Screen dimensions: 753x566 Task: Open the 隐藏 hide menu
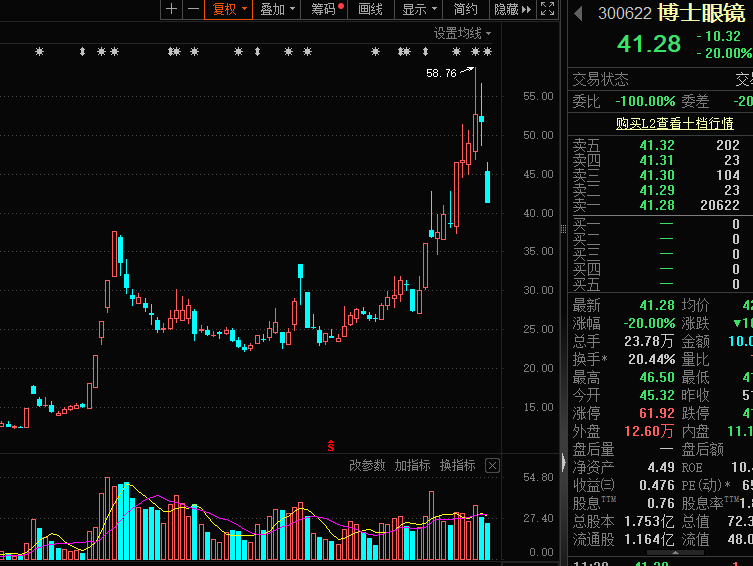click(x=511, y=9)
